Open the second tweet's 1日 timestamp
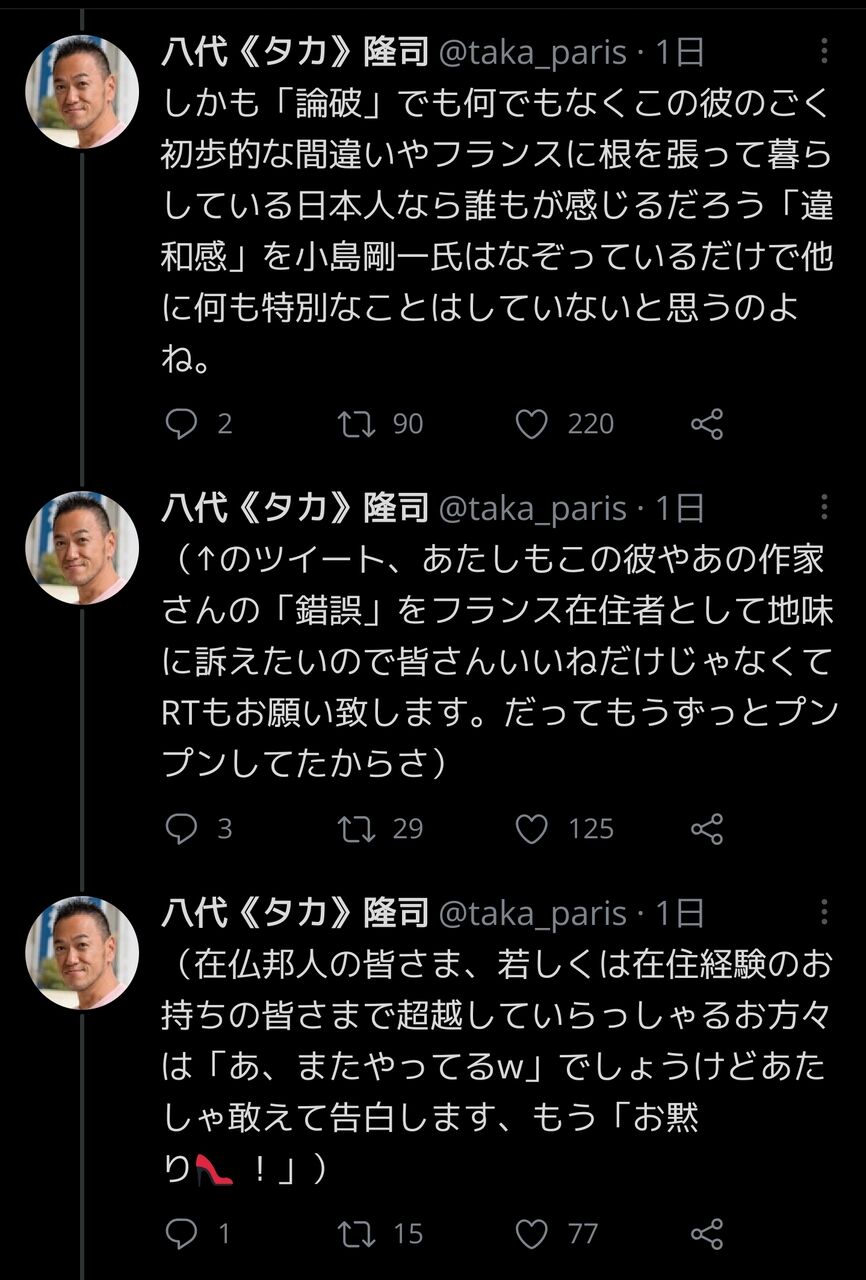Screen dimensions: 866x1280 pyautogui.click(x=680, y=509)
